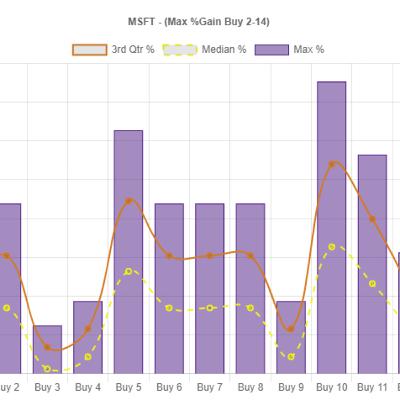Viewport: 400px width, 400px height.
Task: Select the Buy 9 purple Max bar
Action: [291, 337]
